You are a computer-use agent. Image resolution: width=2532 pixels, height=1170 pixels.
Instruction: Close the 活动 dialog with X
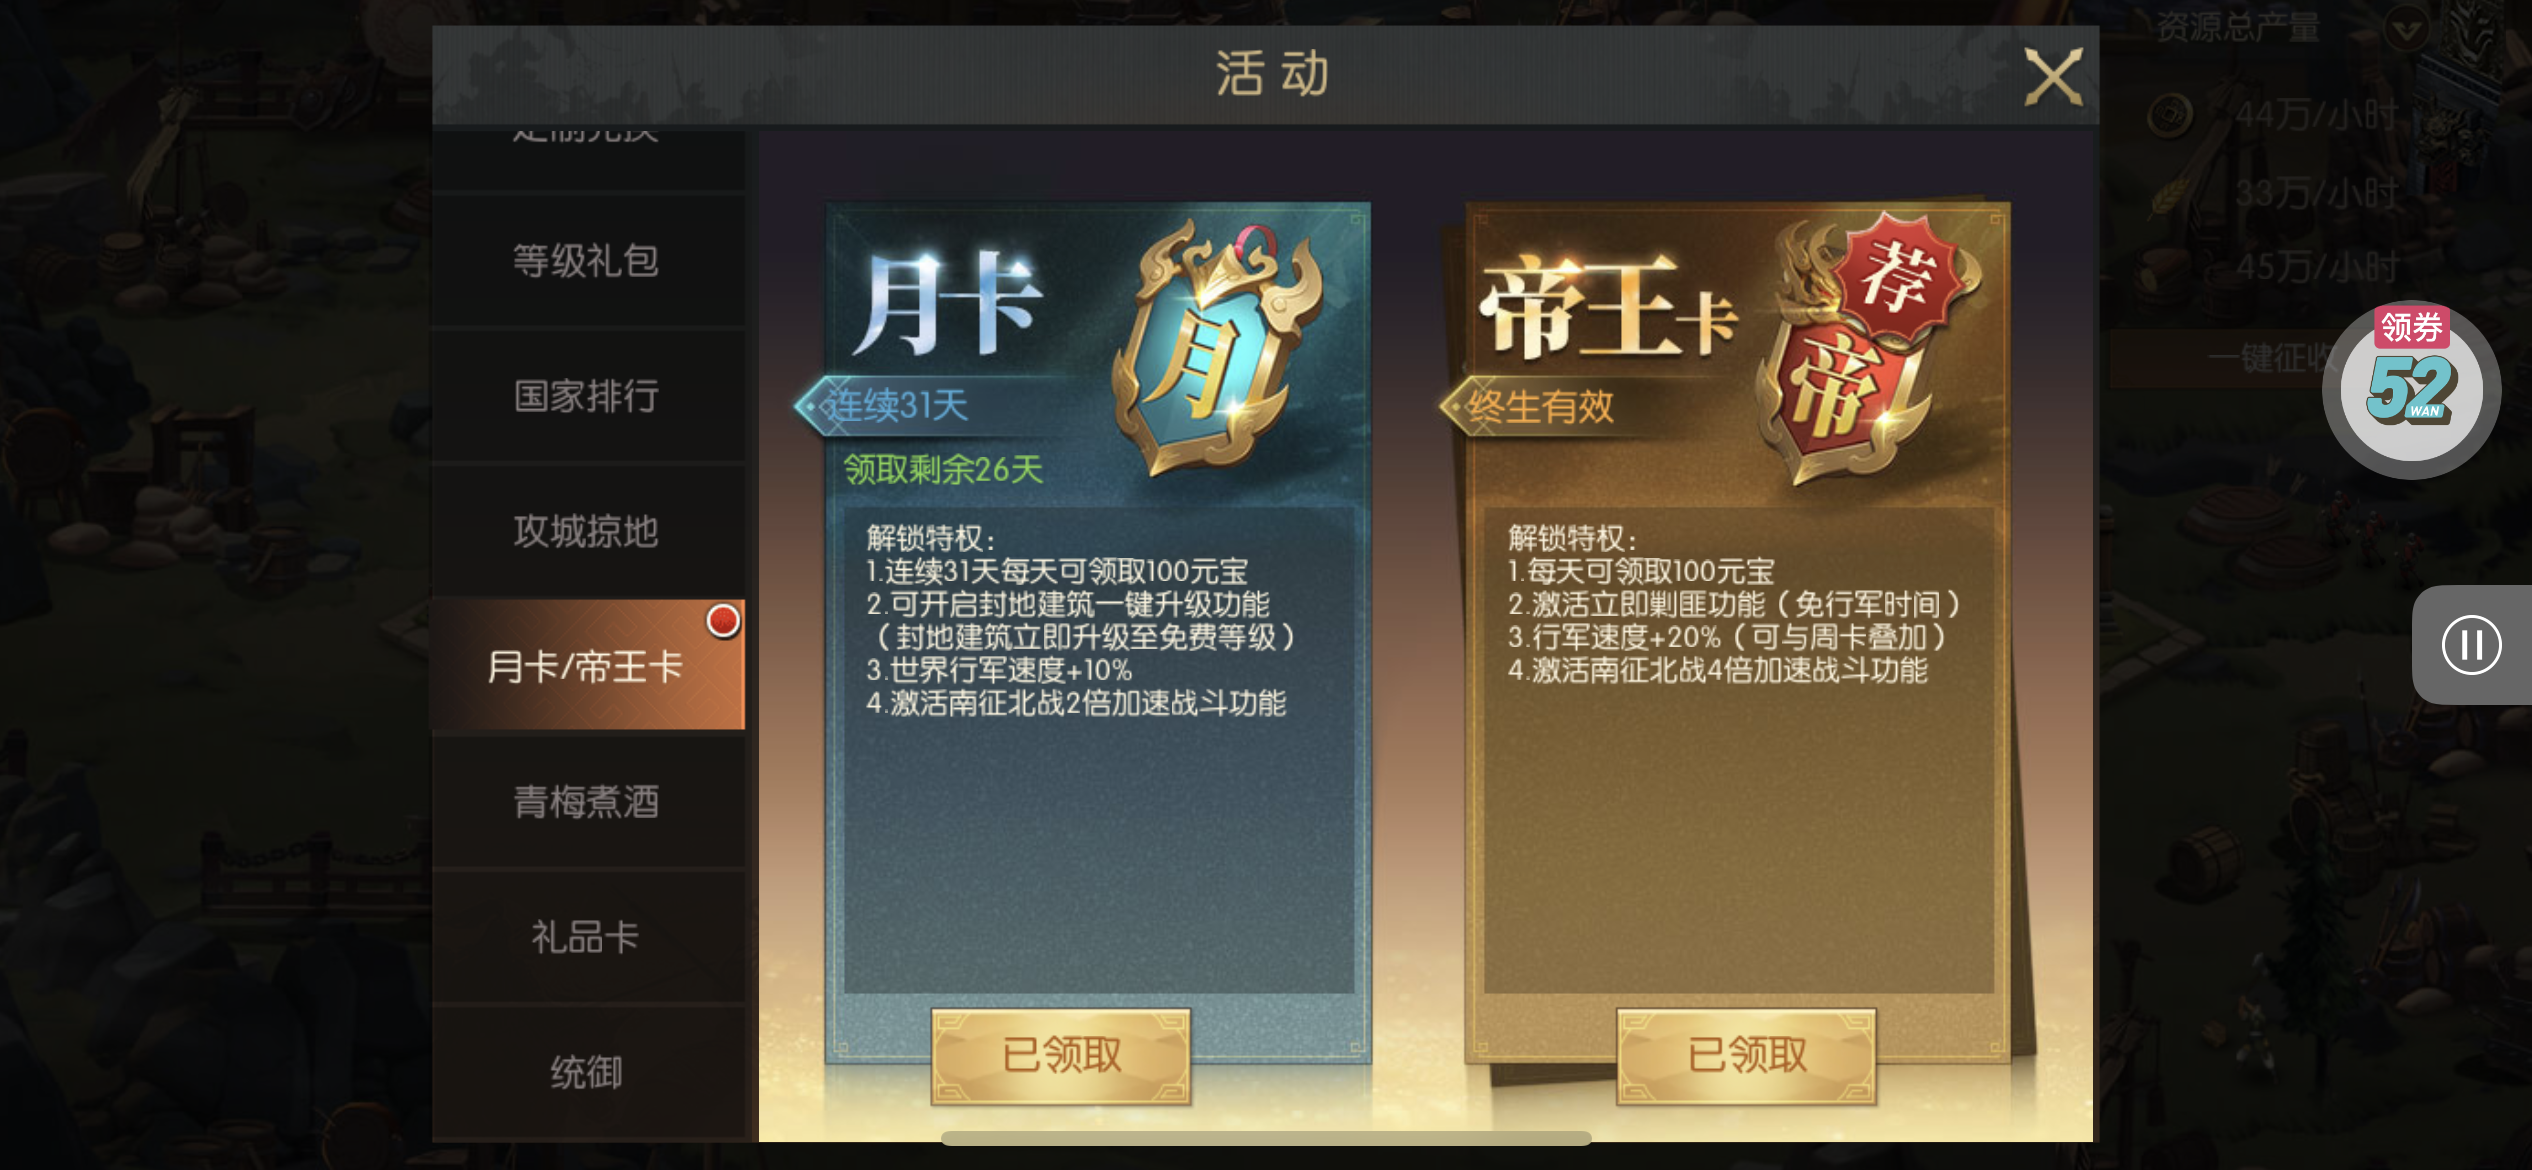click(2052, 76)
